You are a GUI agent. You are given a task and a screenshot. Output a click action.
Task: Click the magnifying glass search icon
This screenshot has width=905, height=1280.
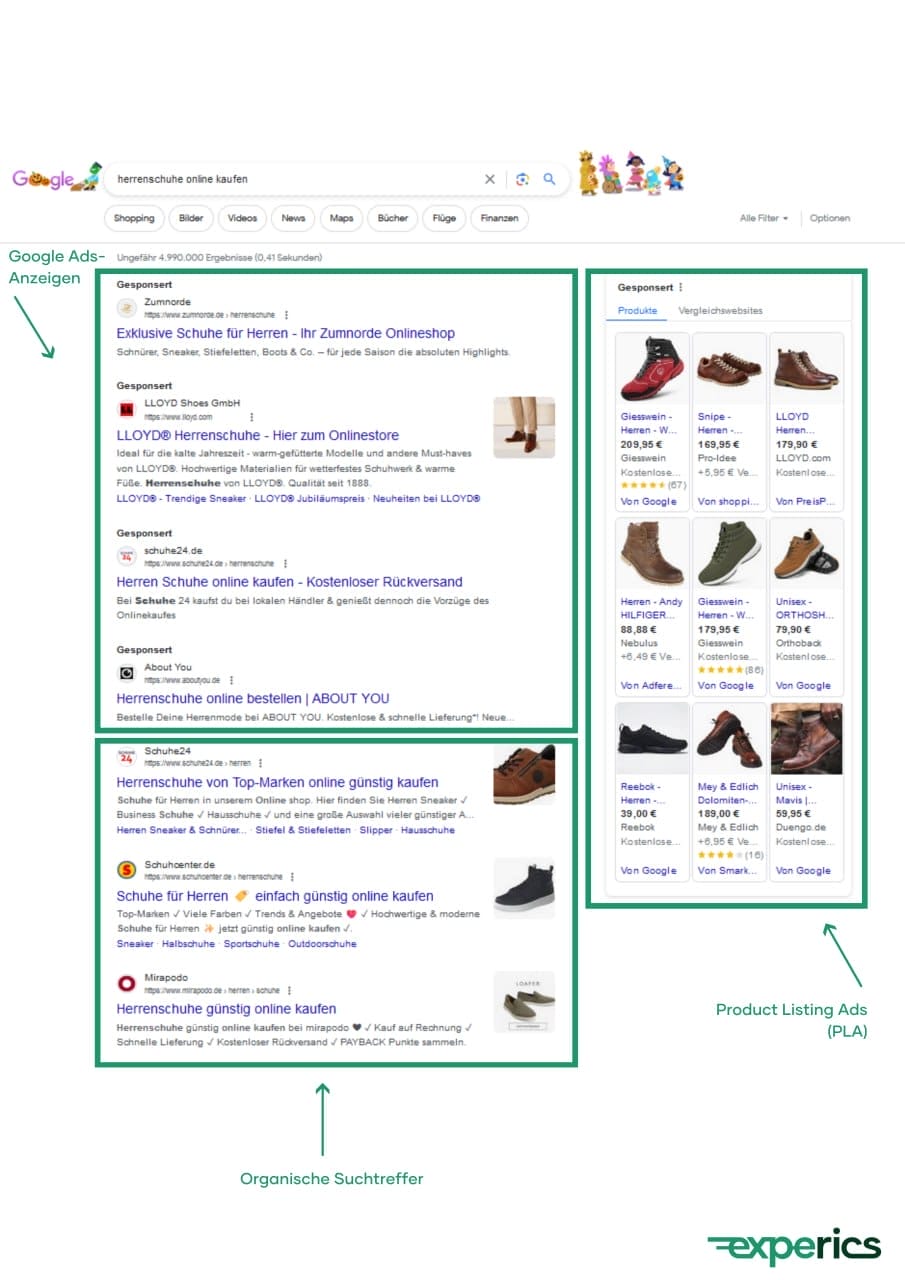[549, 179]
